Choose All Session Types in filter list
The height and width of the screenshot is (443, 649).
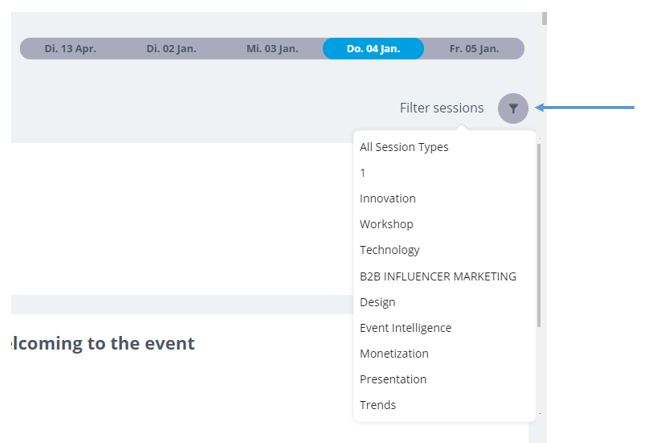pyautogui.click(x=404, y=147)
